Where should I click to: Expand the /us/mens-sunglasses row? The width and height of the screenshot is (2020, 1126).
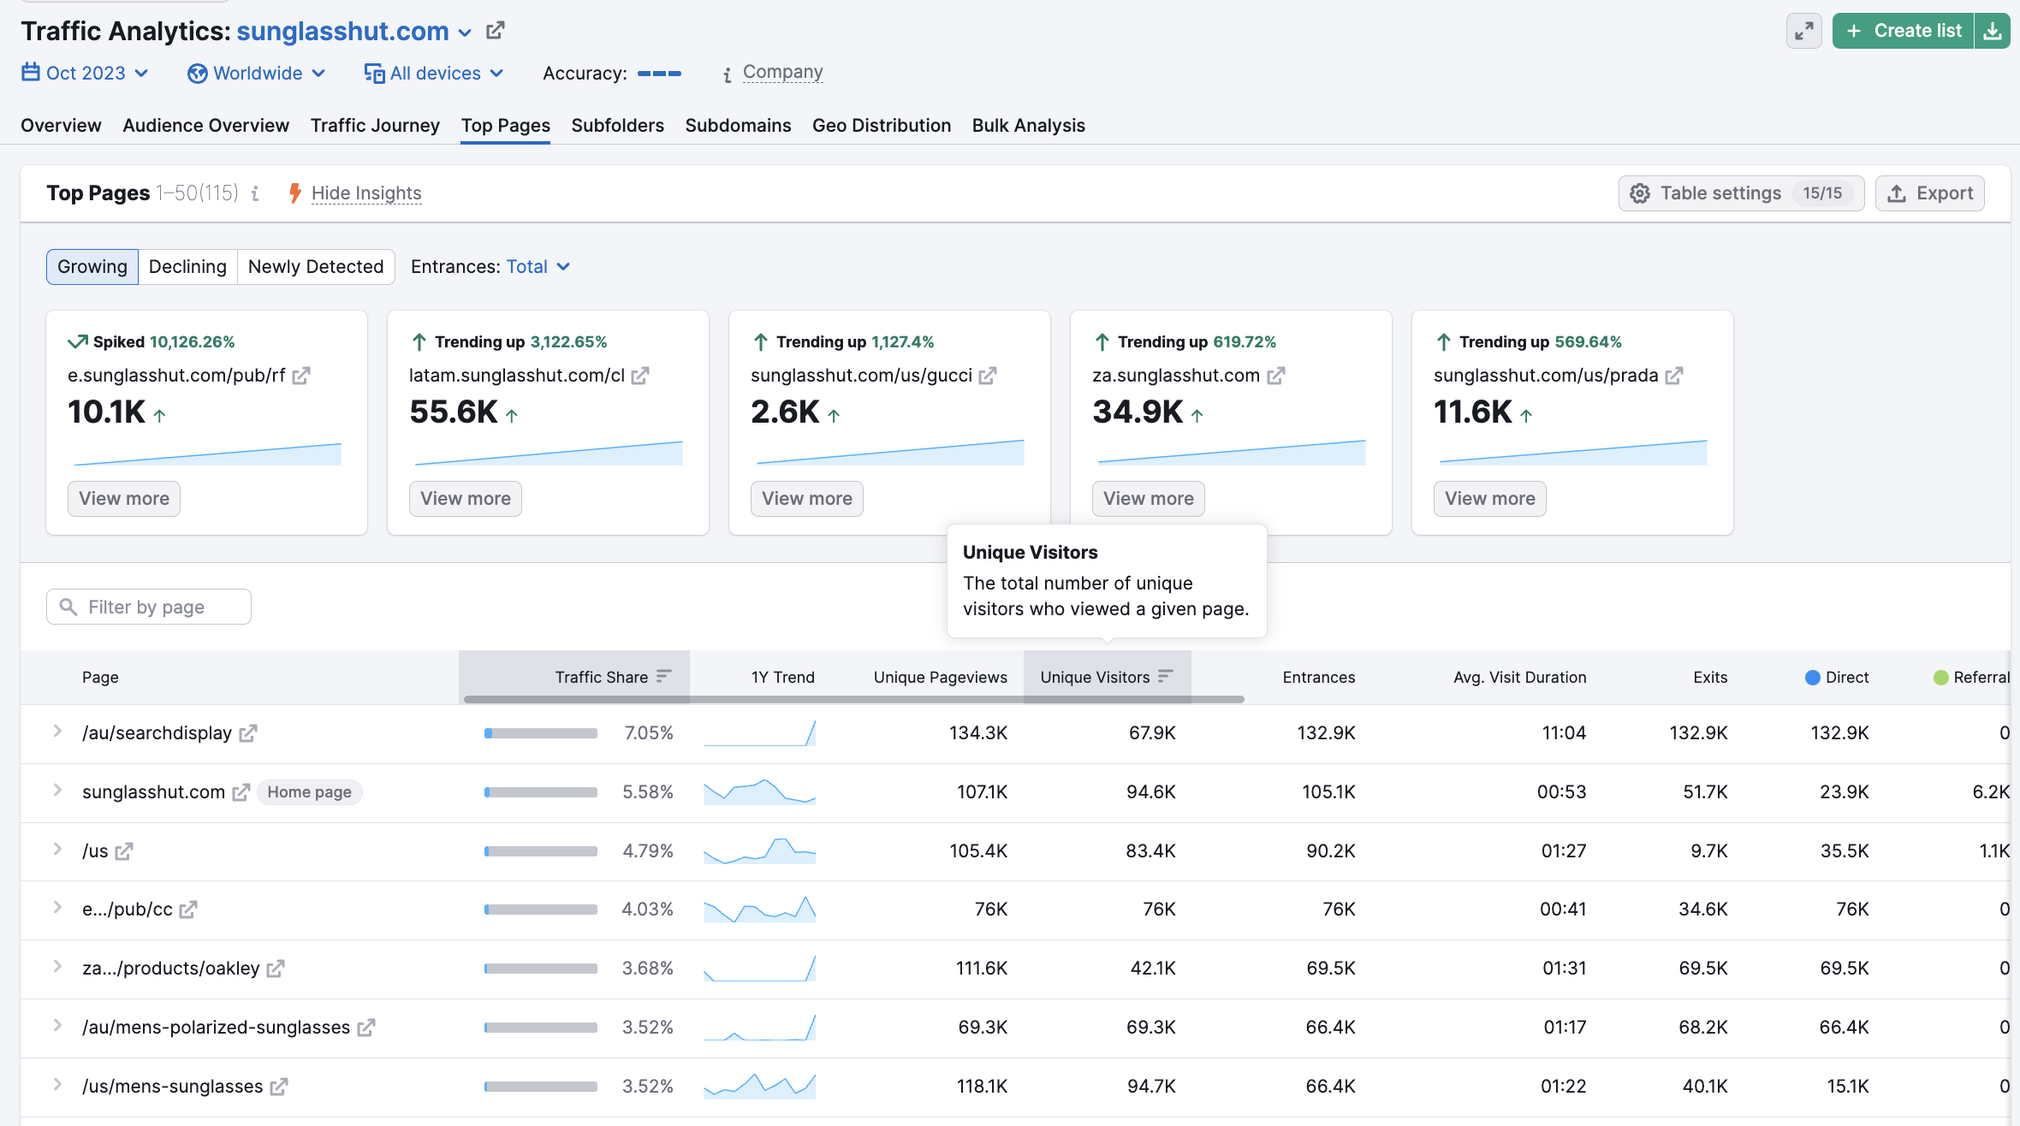pyautogui.click(x=57, y=1085)
